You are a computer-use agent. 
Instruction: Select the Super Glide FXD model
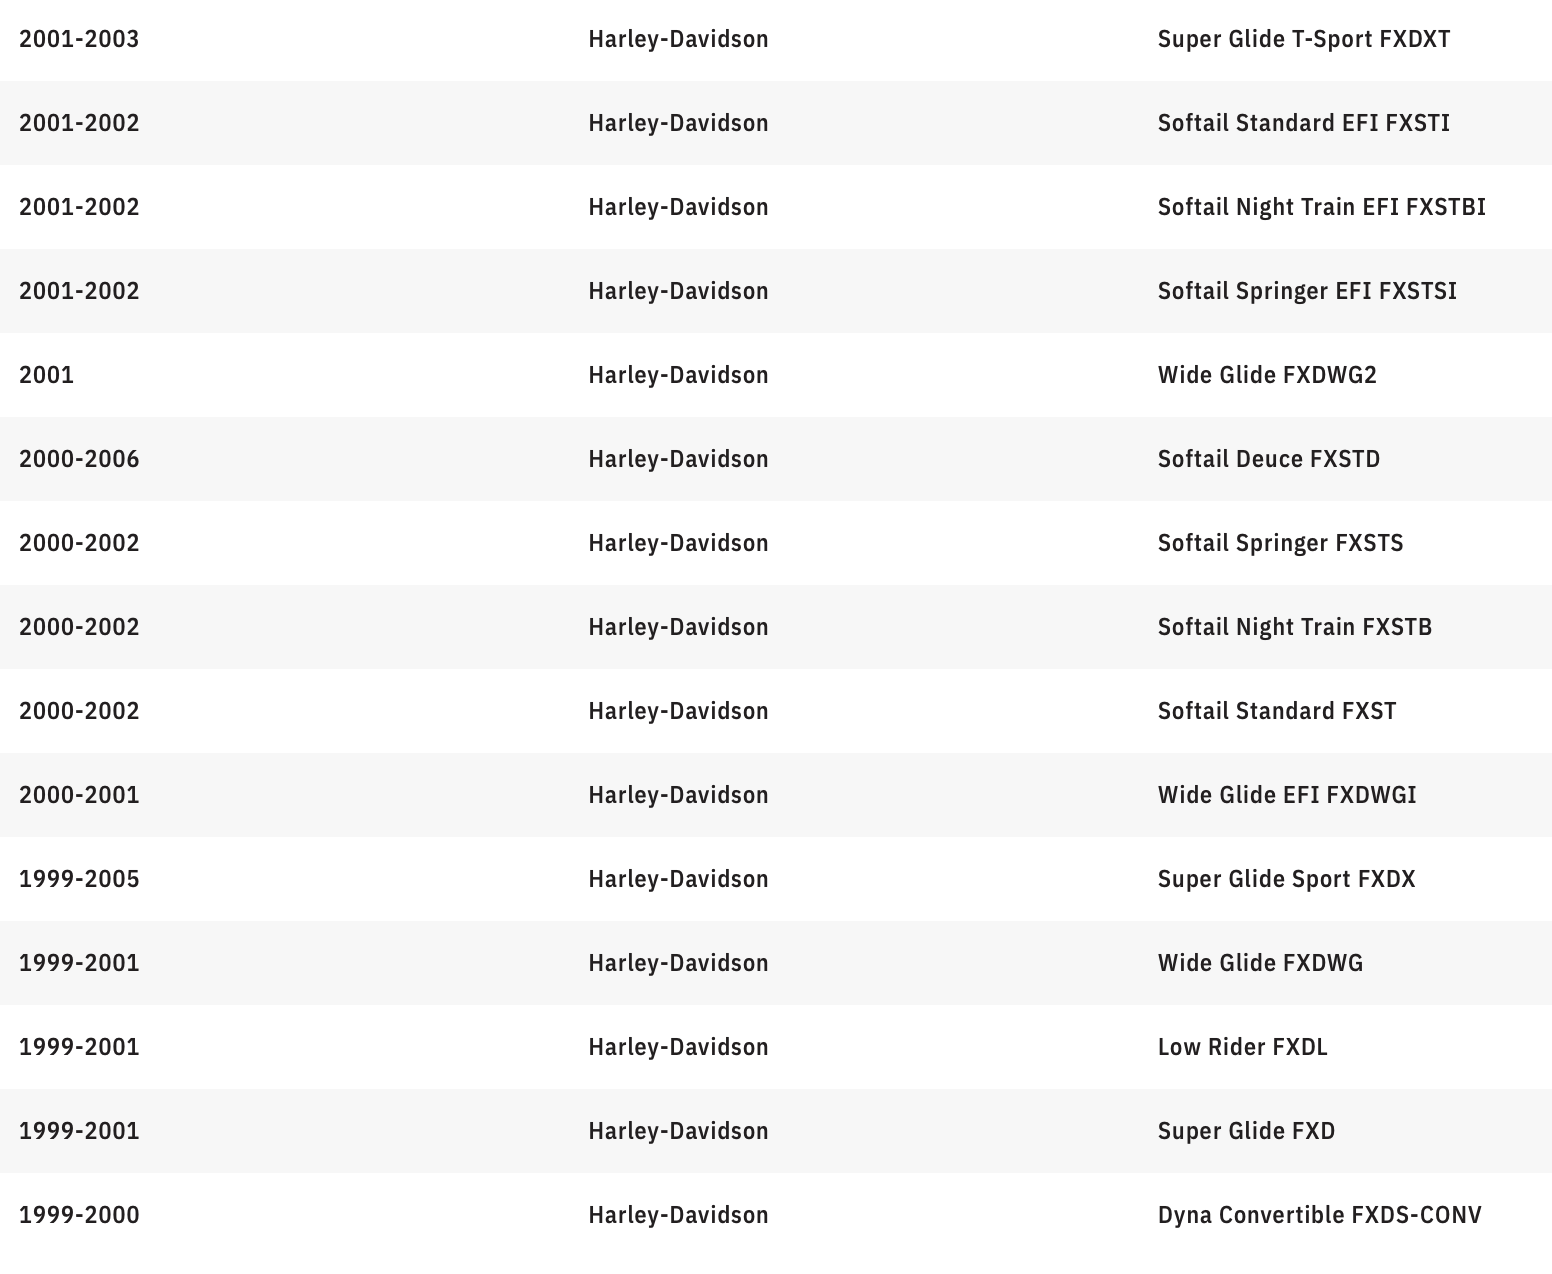click(1246, 1131)
